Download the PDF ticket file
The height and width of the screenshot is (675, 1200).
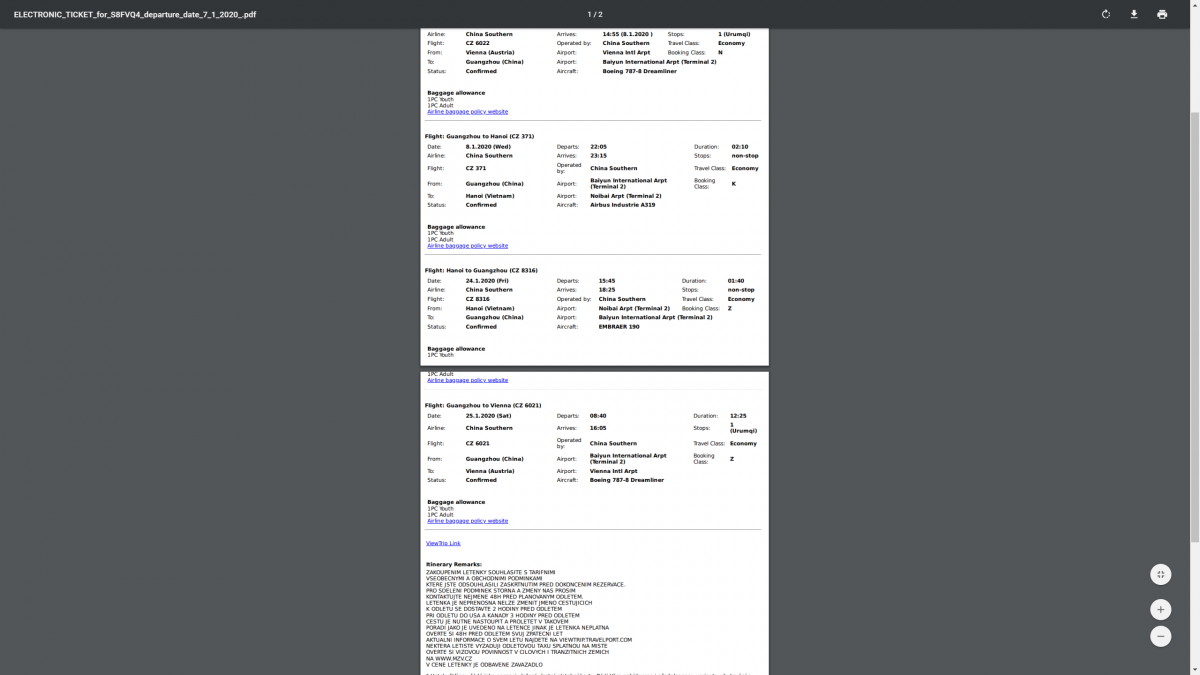click(1134, 14)
